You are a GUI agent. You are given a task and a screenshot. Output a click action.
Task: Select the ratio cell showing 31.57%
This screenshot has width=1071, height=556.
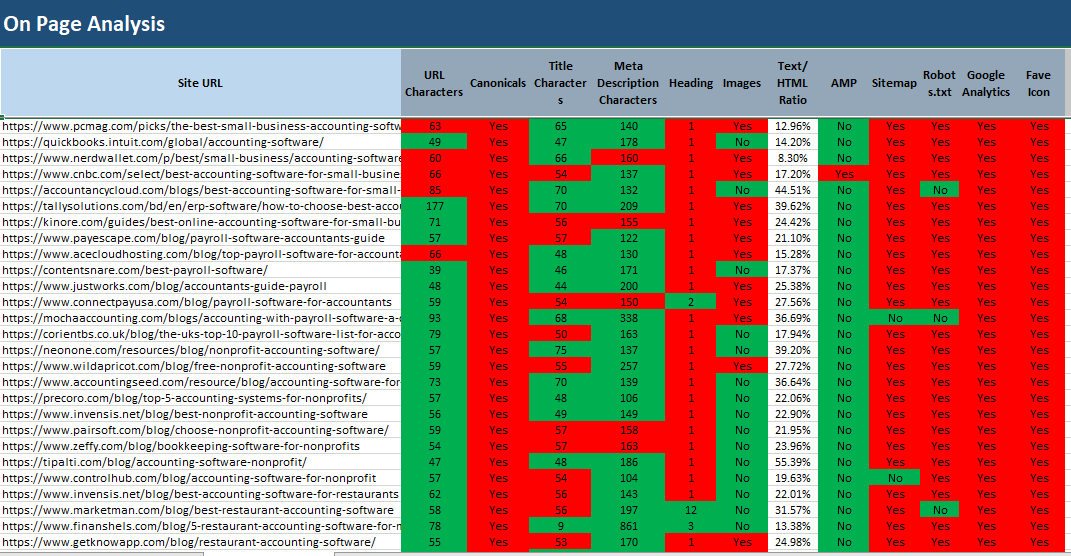(x=793, y=510)
